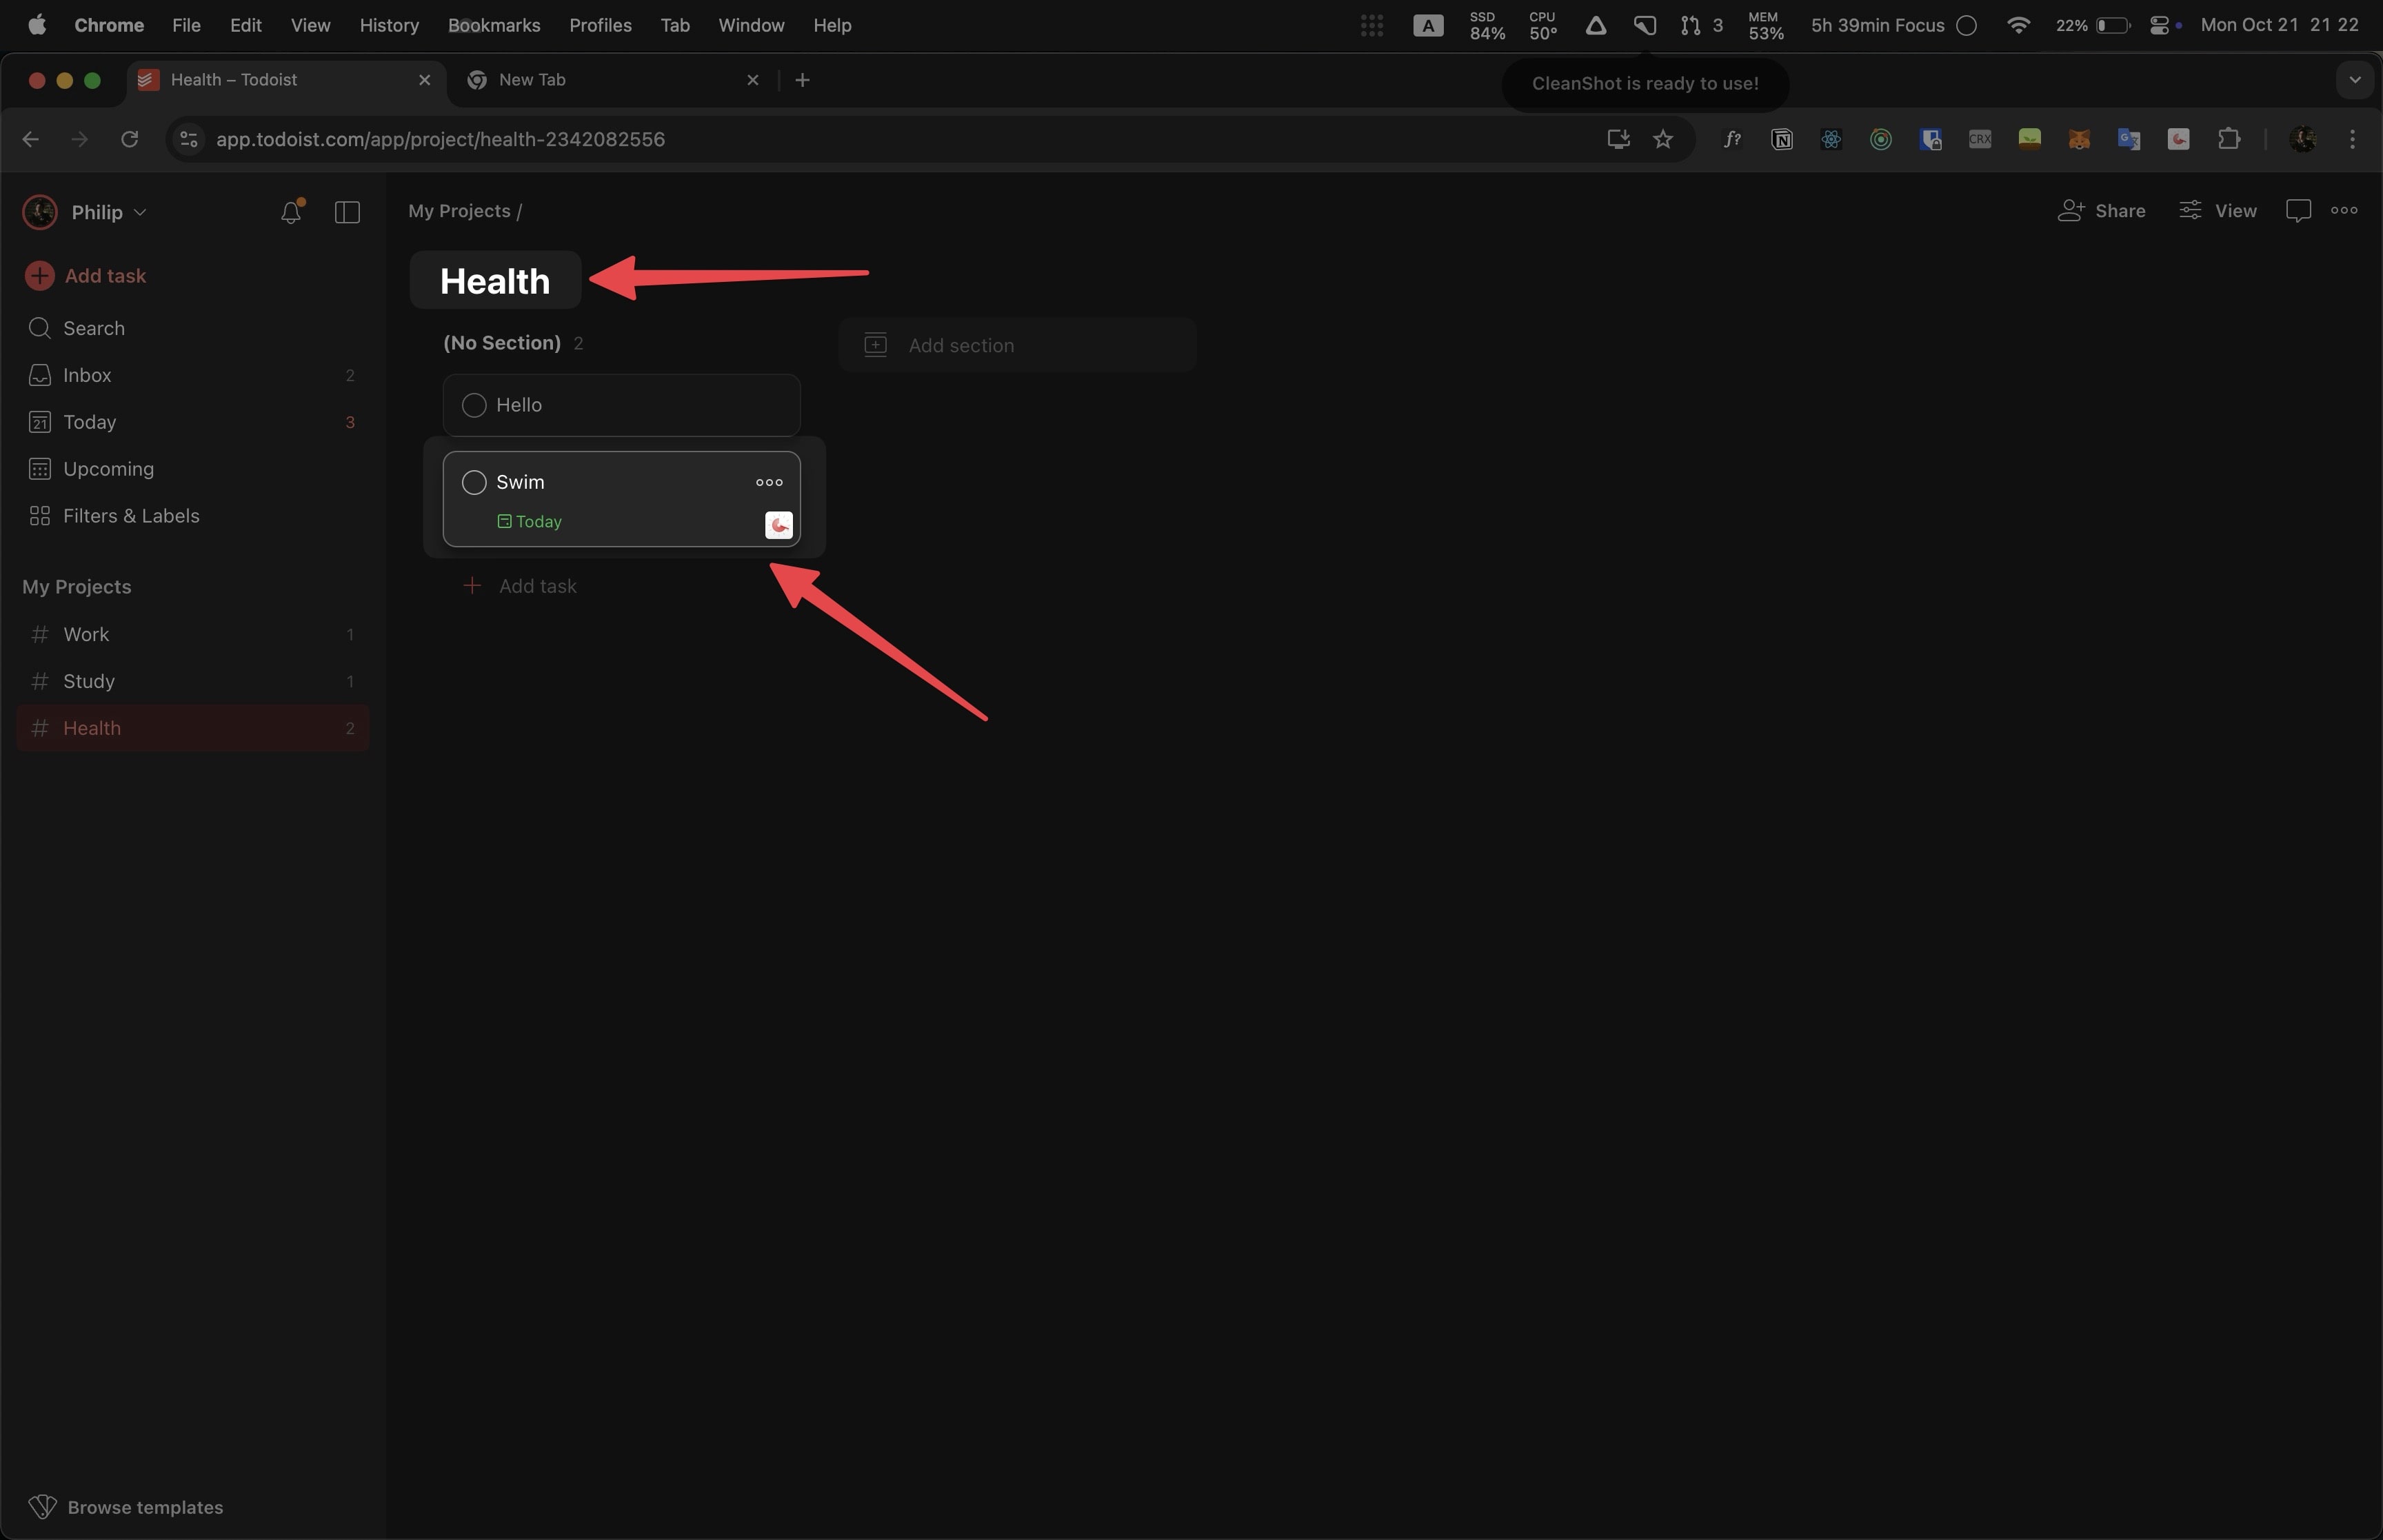2383x1540 pixels.
Task: Open the Bookmarks menu
Action: tap(494, 25)
